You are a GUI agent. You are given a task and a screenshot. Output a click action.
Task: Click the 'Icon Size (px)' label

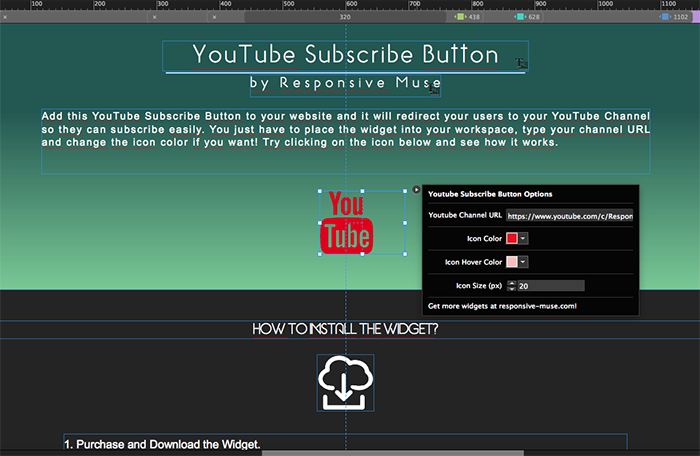[x=479, y=286]
